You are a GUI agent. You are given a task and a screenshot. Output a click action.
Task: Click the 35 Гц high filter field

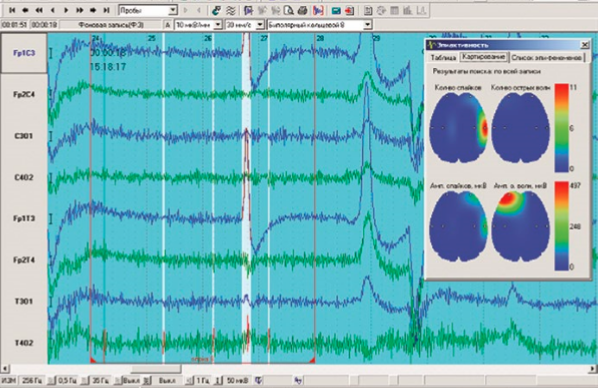[x=101, y=380]
